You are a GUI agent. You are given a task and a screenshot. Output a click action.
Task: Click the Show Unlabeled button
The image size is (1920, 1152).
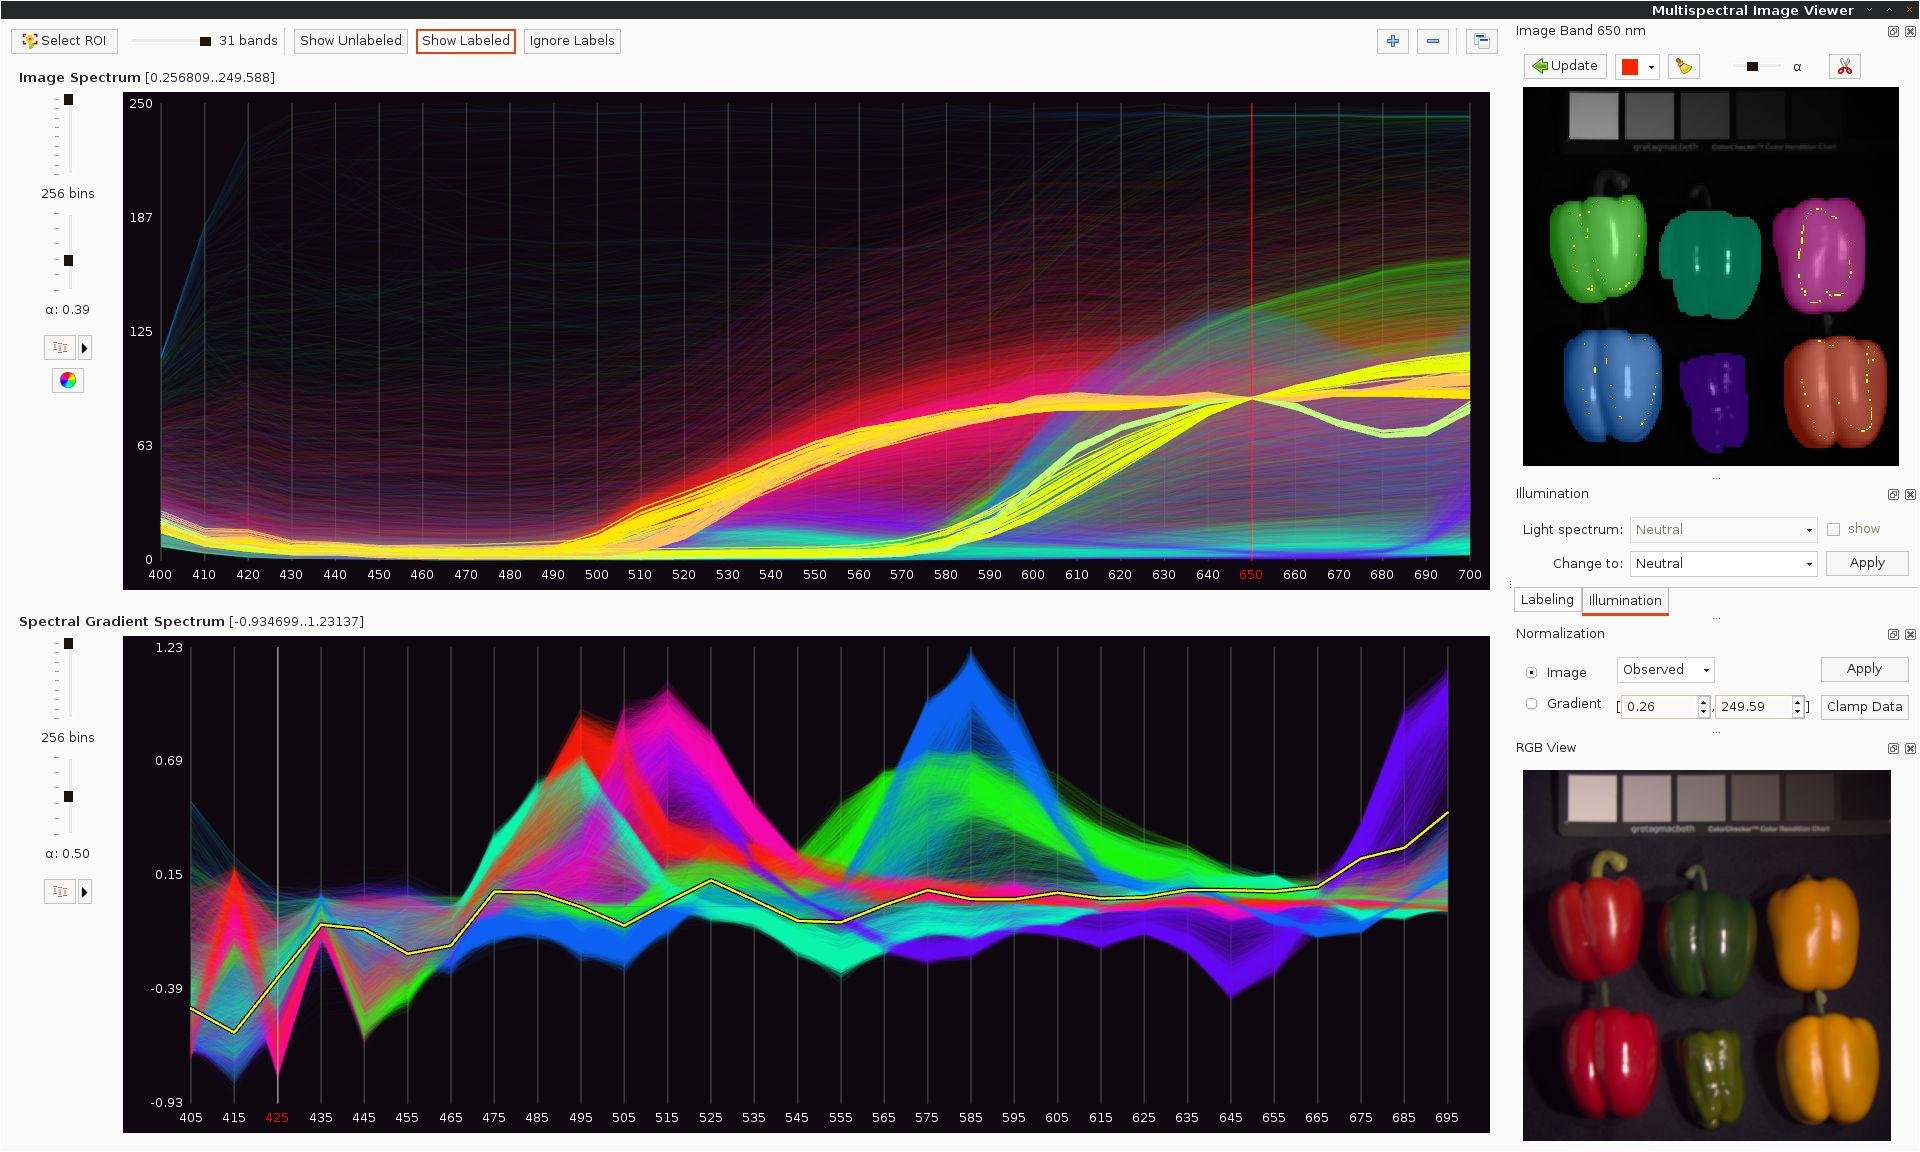tap(350, 41)
